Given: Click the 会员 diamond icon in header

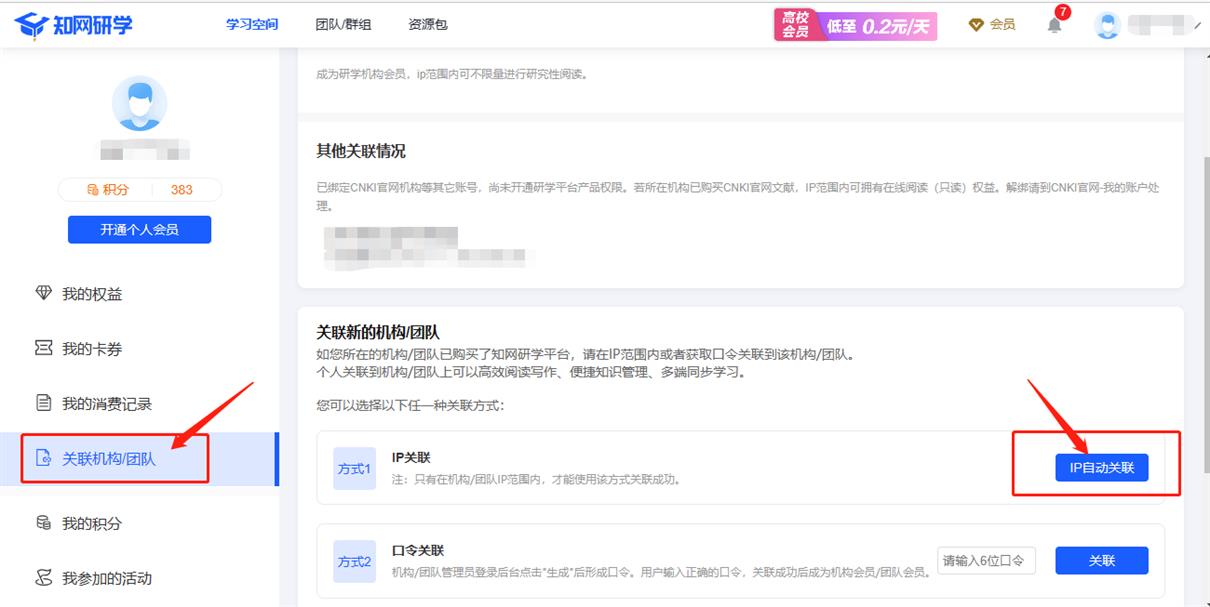Looking at the screenshot, I should [976, 25].
